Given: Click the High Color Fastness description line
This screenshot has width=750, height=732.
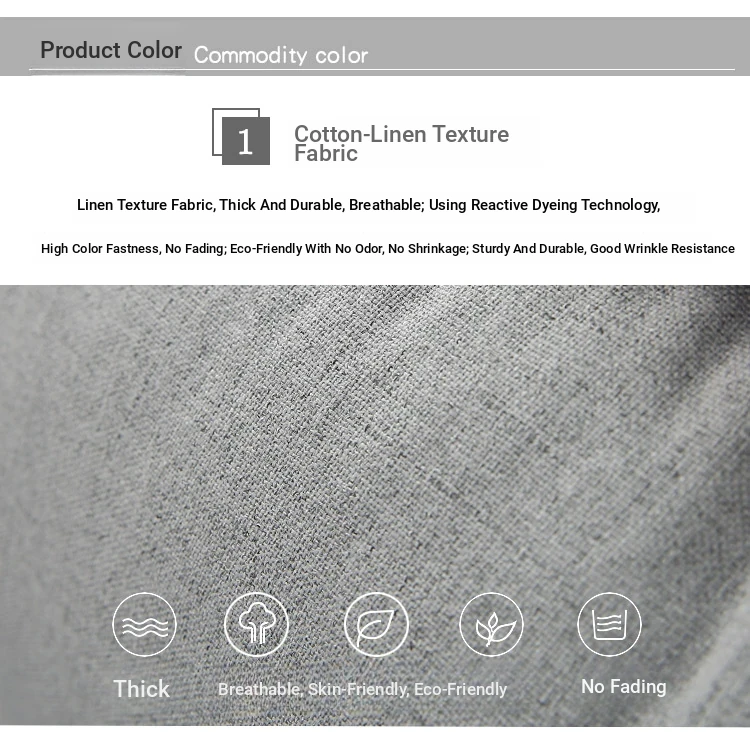Looking at the screenshot, I should point(388,249).
